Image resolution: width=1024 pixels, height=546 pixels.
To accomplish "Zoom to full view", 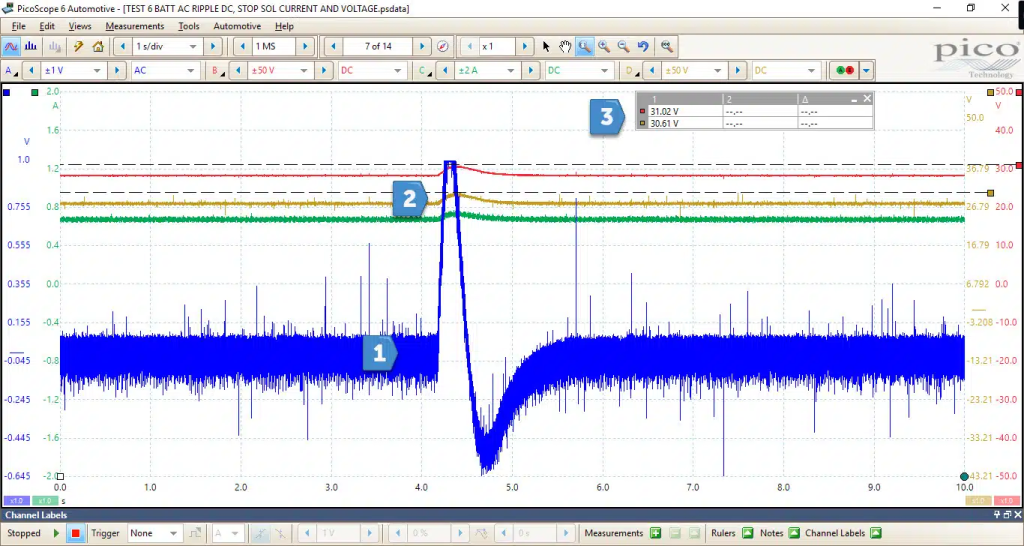I will tap(666, 46).
